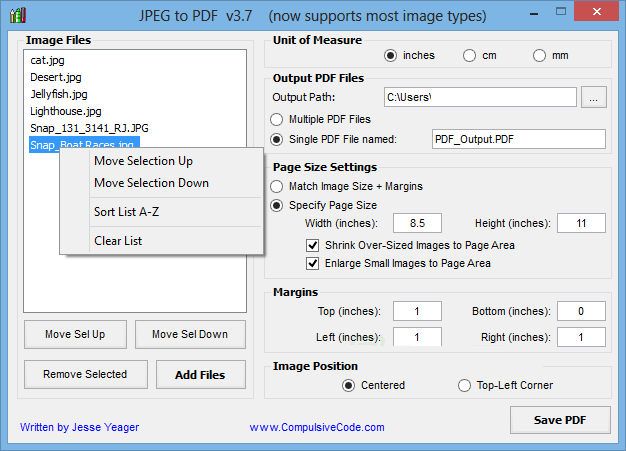Open the www.CompulsiveCode.com link
626x451 pixels.
tap(317, 427)
